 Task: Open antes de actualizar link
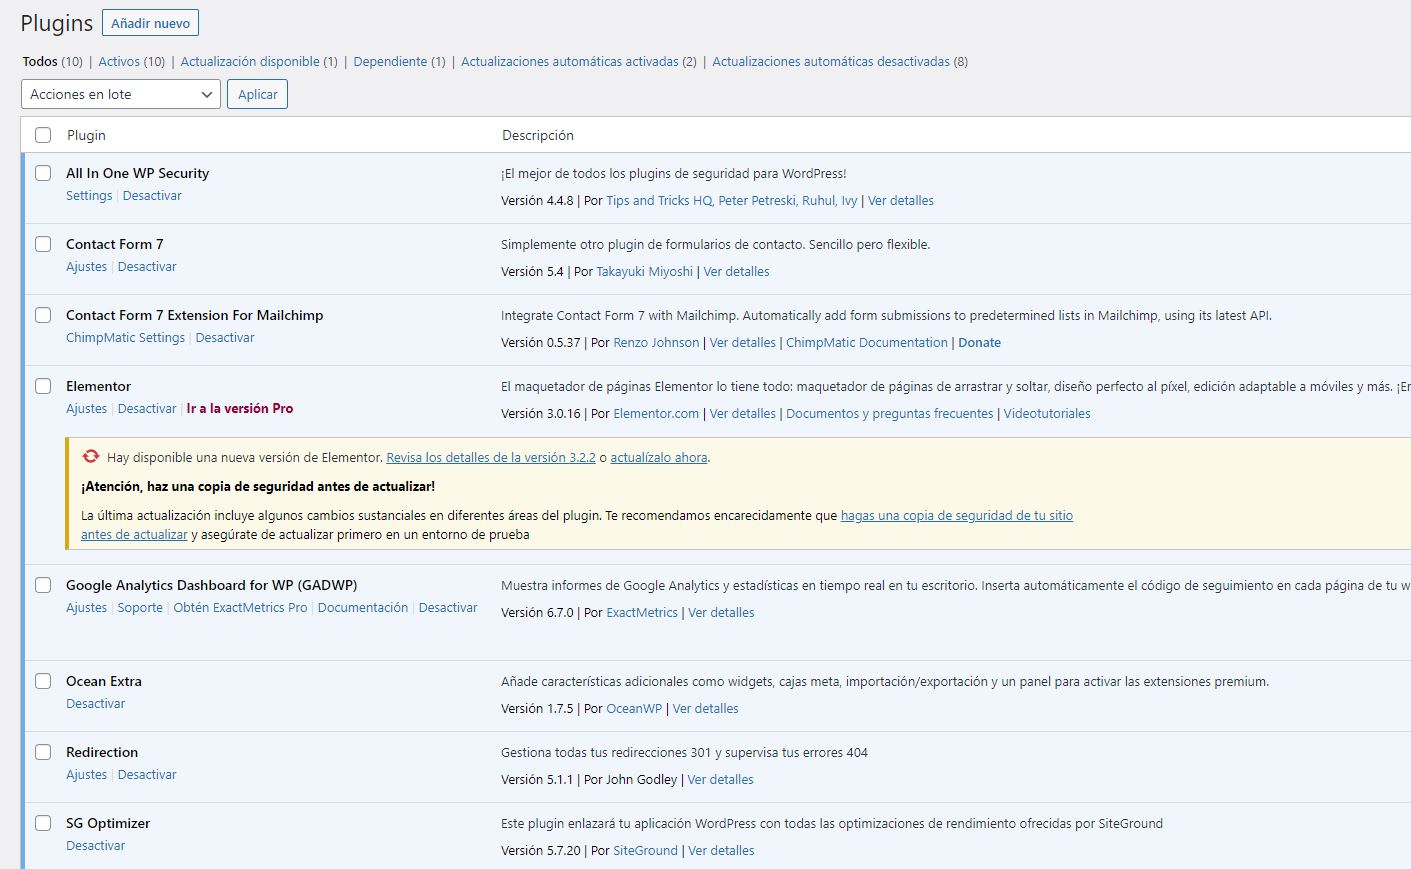134,535
